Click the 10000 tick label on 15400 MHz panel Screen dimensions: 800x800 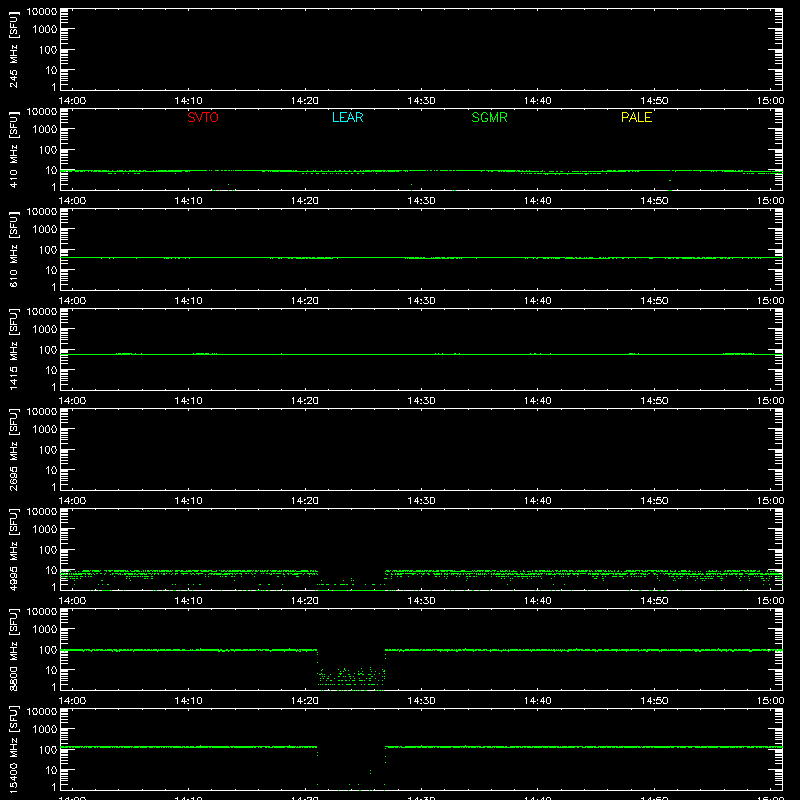tap(42, 712)
